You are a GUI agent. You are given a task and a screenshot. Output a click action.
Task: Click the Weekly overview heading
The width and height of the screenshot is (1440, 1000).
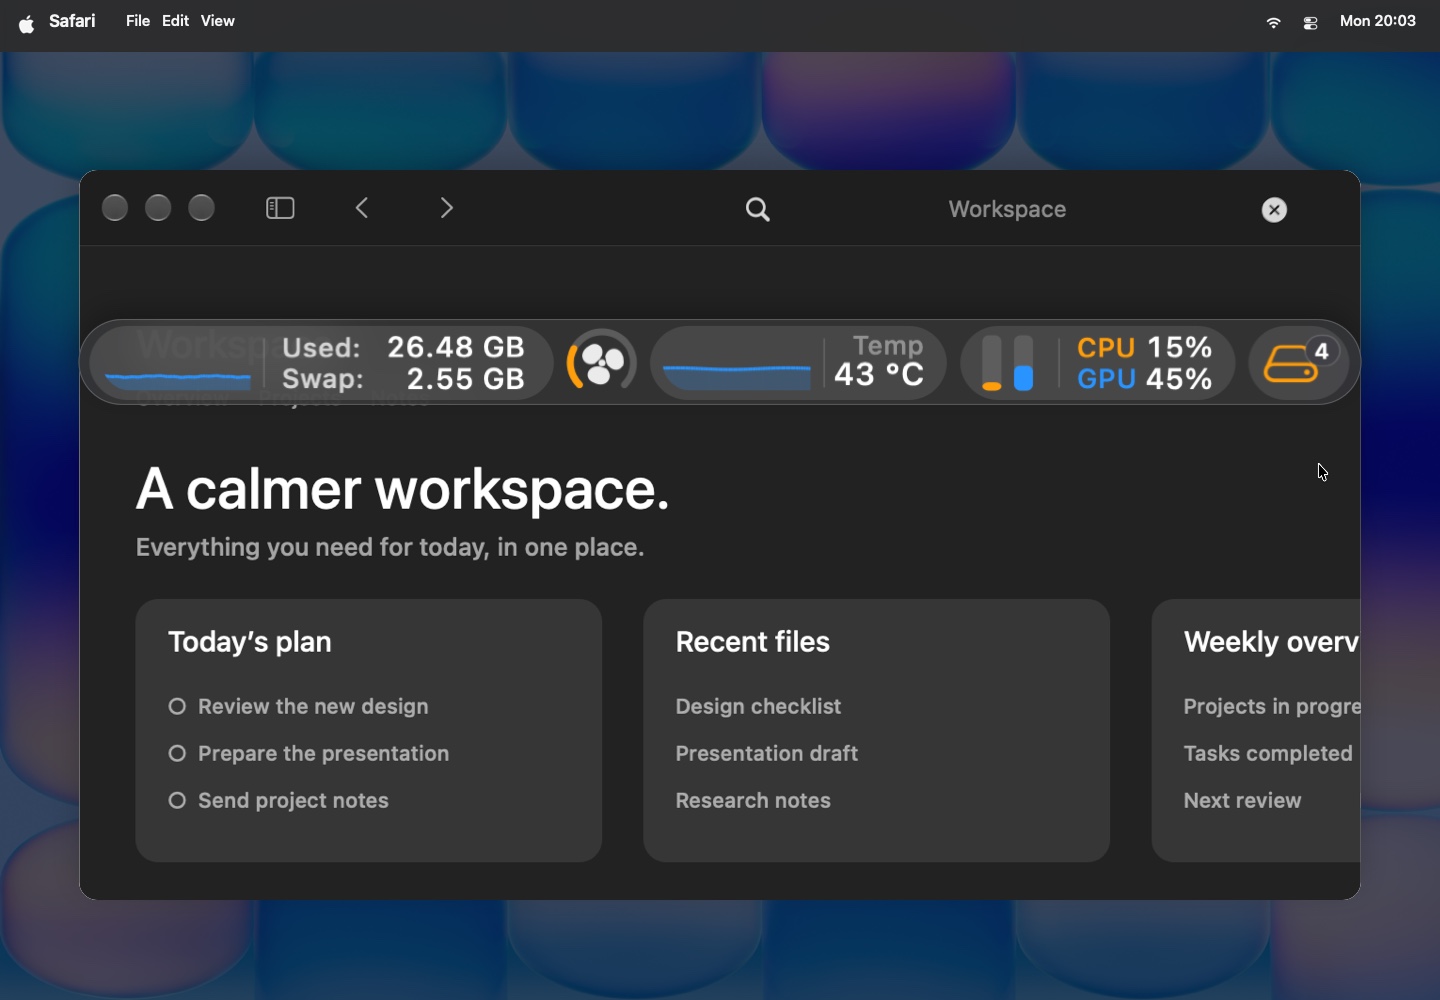coord(1271,642)
